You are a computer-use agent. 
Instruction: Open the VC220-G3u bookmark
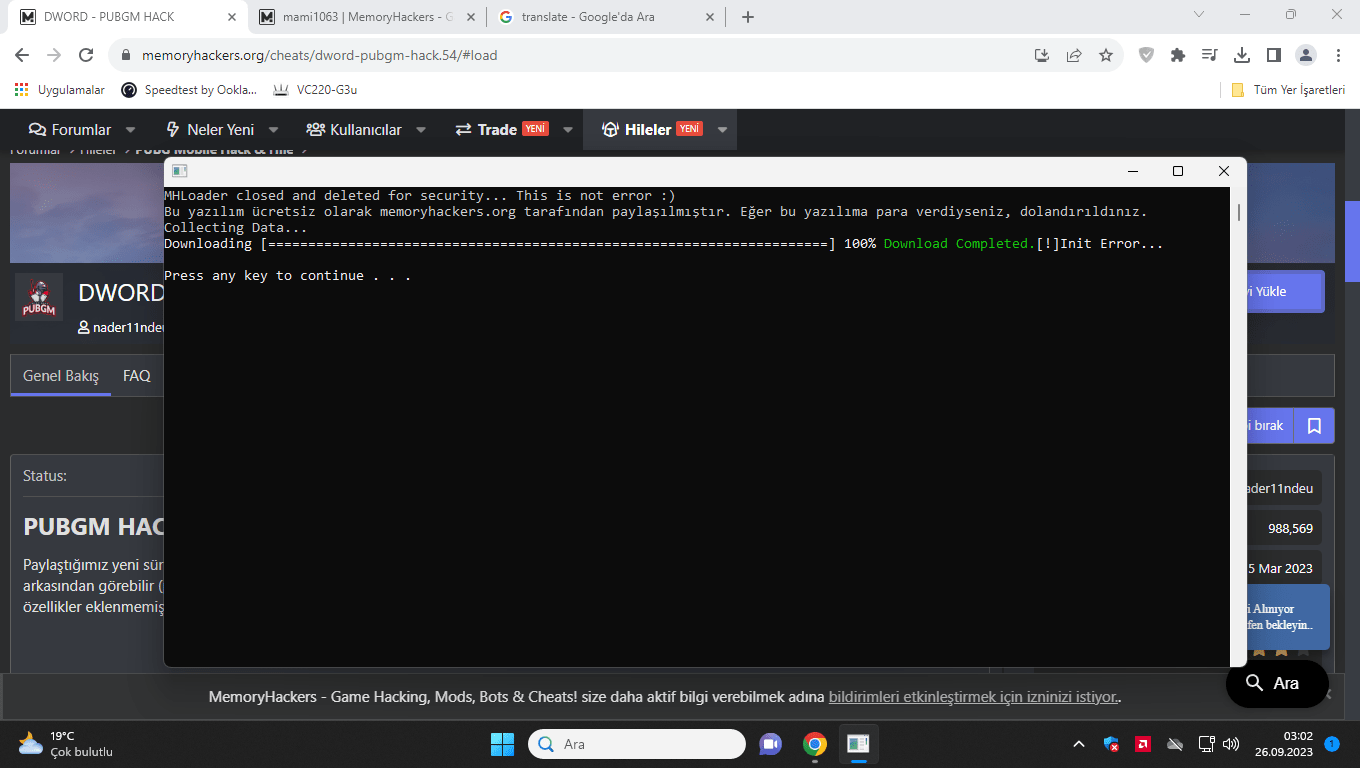click(x=315, y=90)
